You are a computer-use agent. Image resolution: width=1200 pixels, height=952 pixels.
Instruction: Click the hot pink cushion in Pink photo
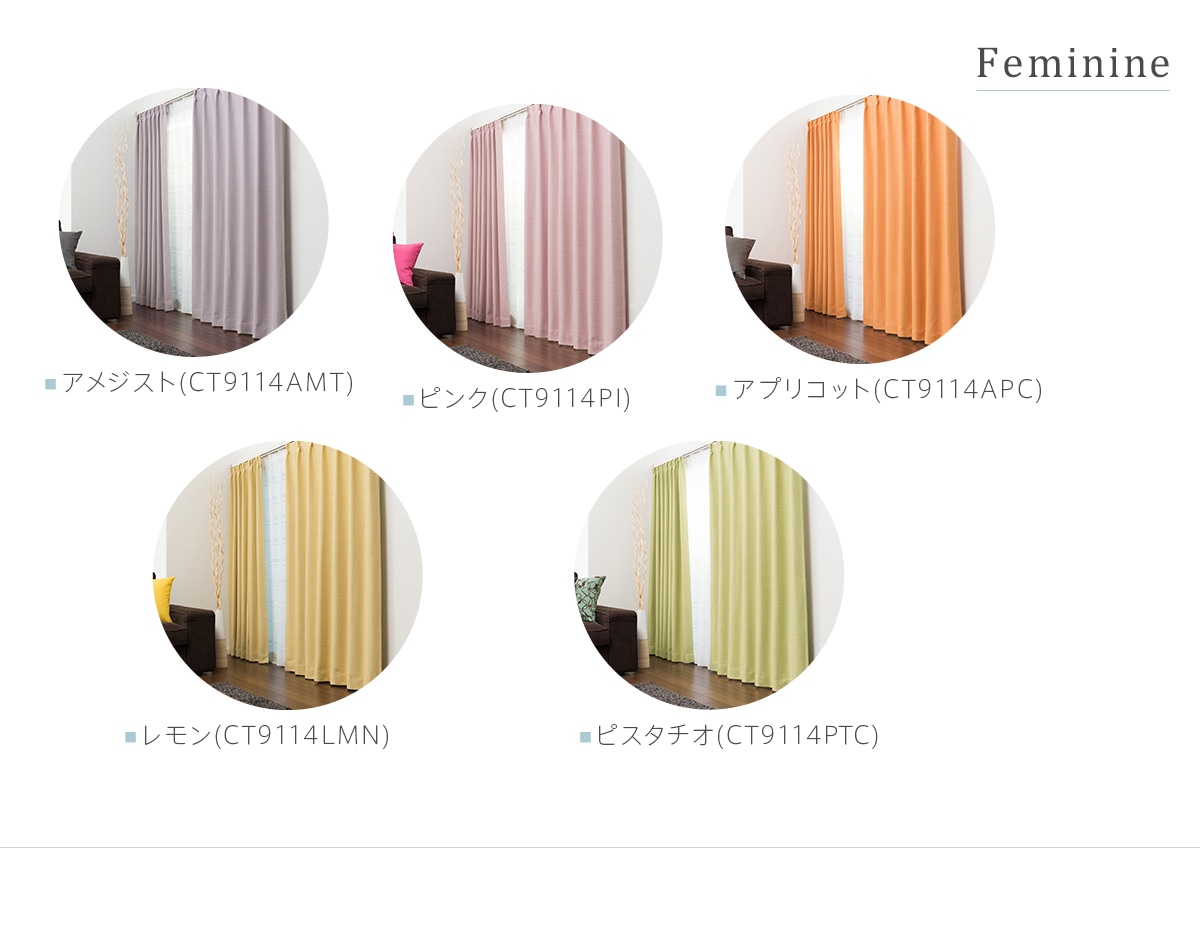coord(407,263)
